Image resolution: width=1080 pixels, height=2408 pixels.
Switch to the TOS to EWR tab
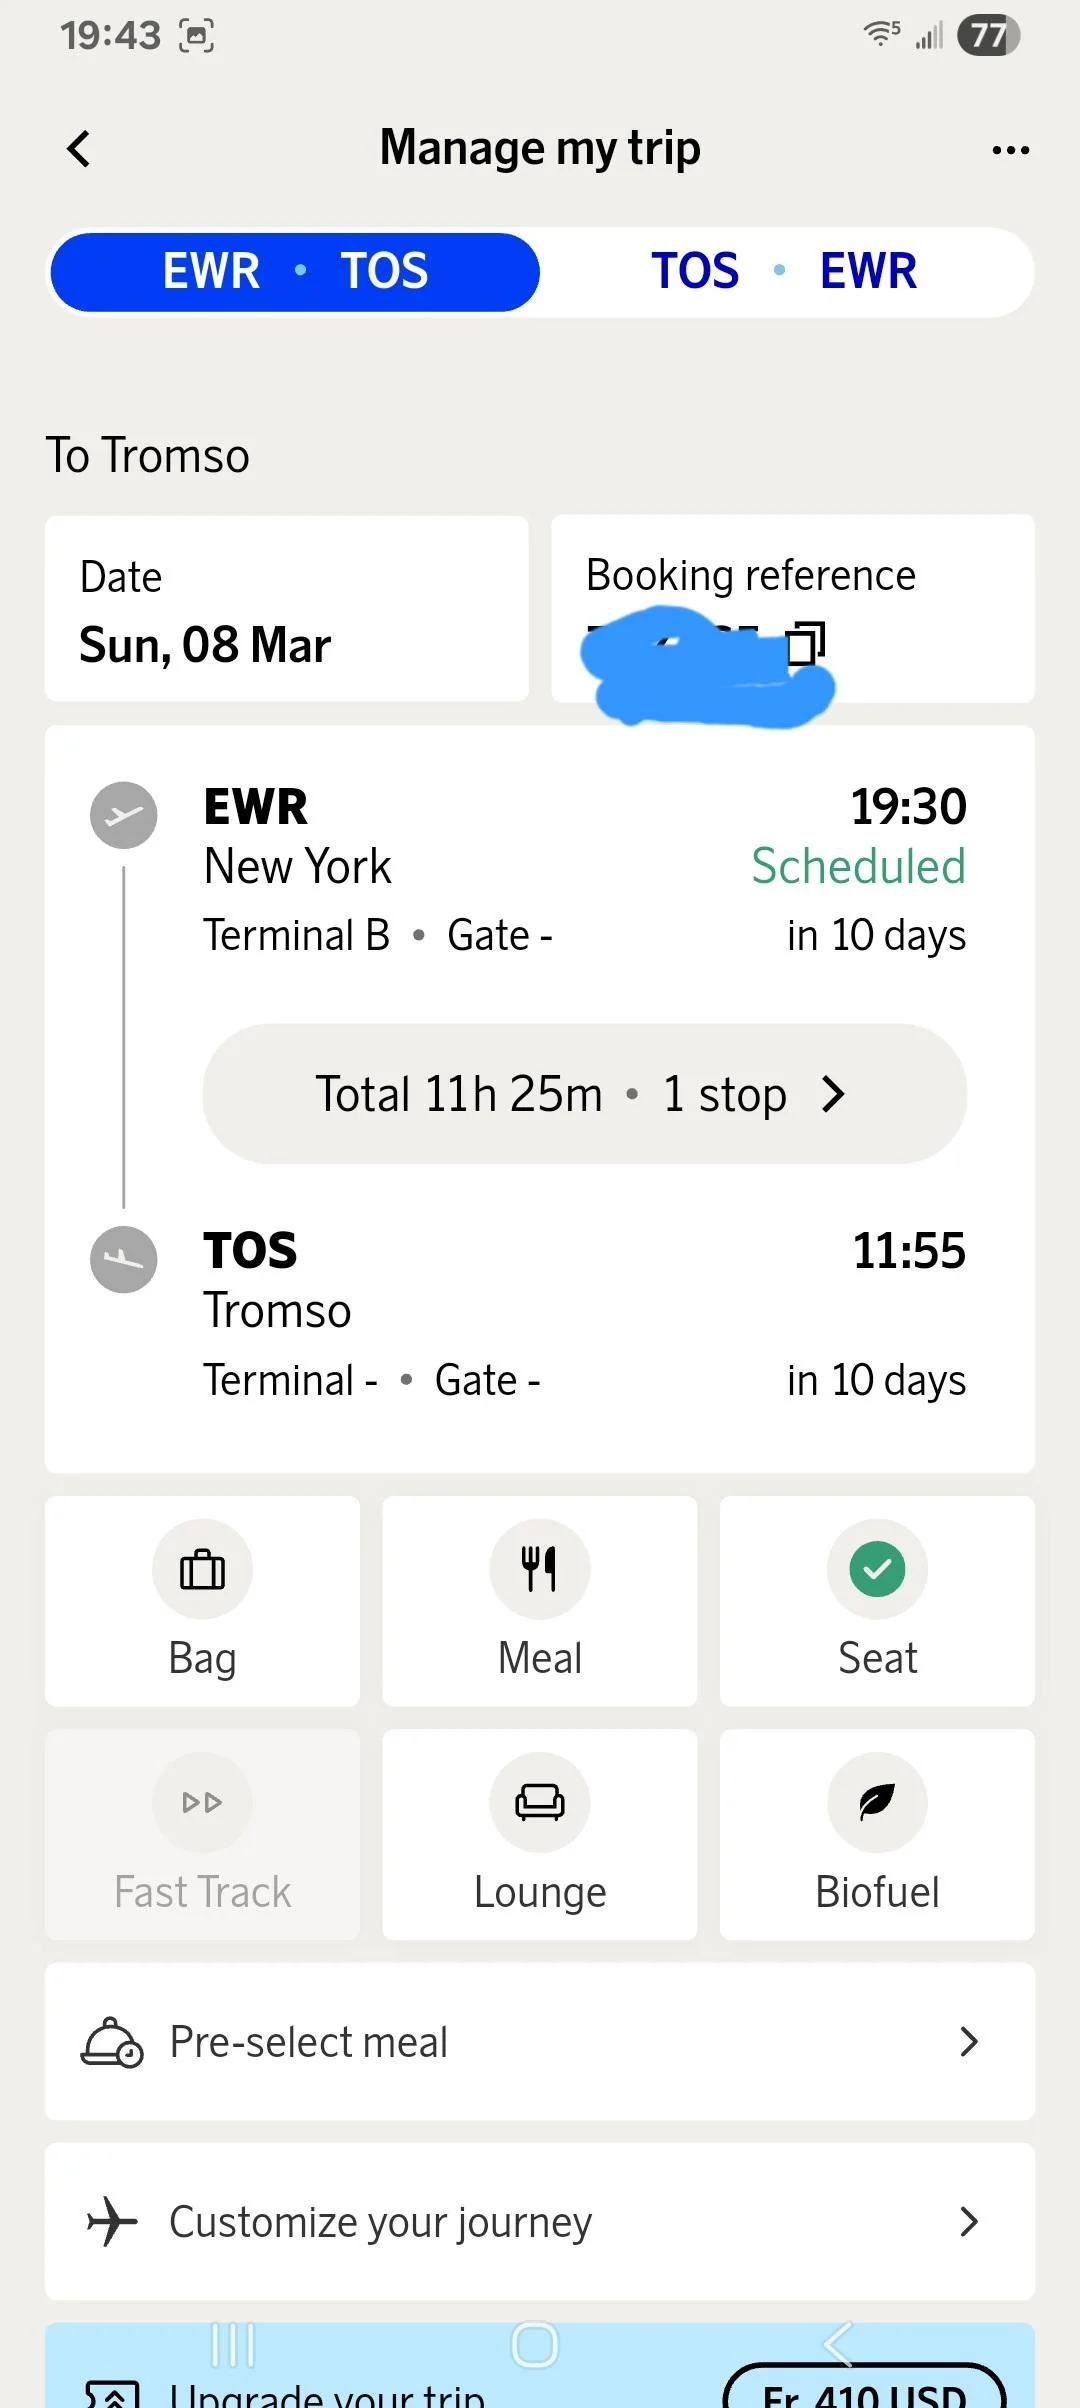pos(784,272)
